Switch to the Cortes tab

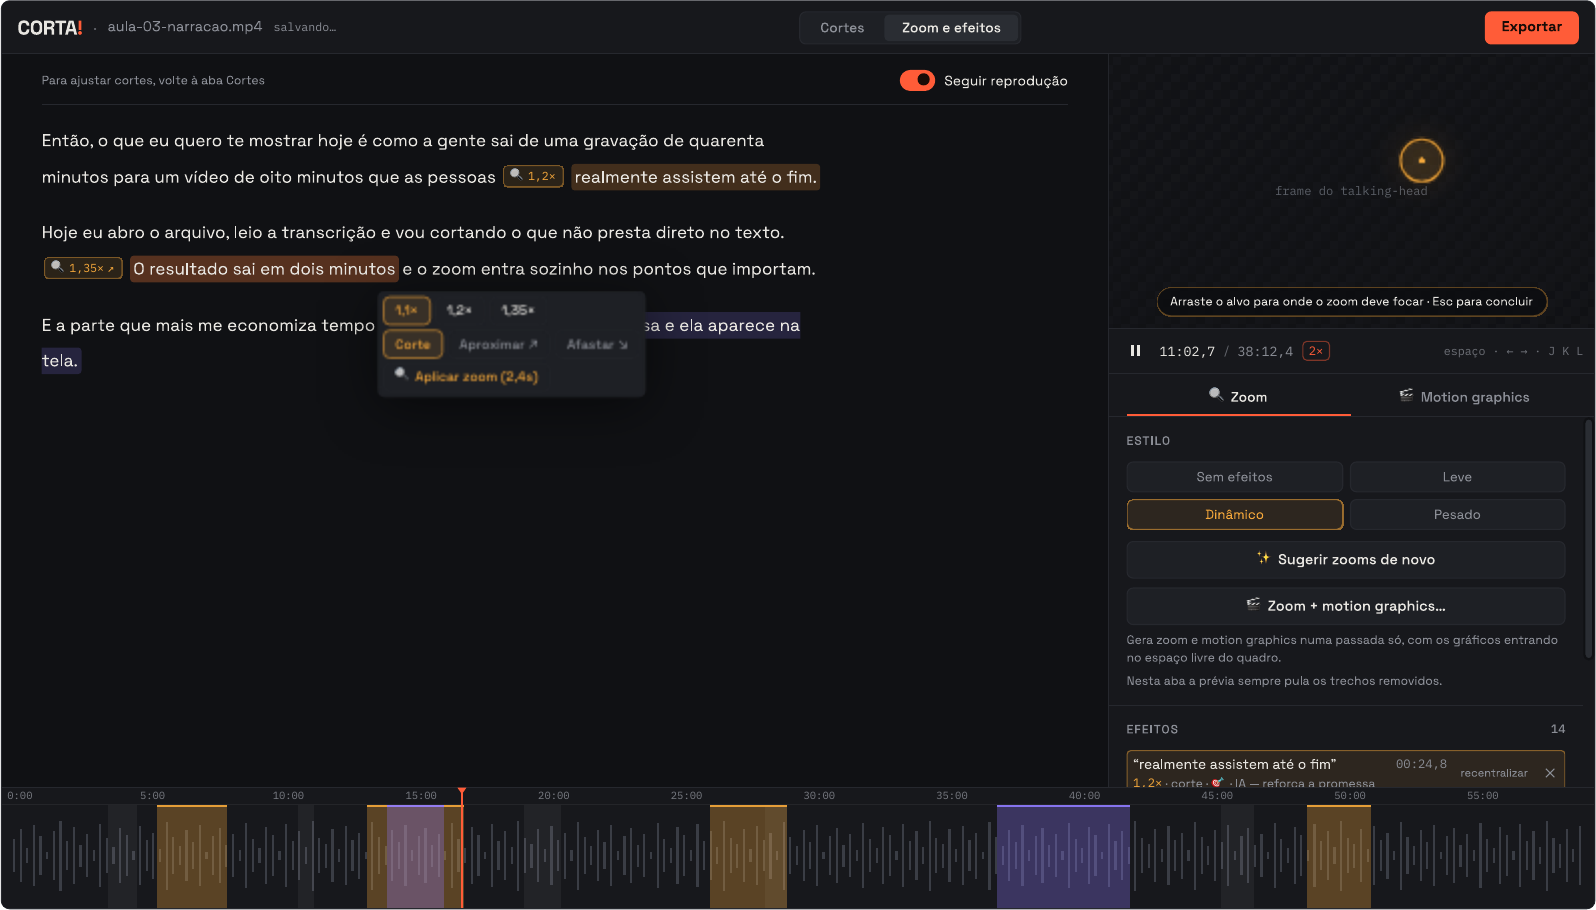(x=842, y=28)
